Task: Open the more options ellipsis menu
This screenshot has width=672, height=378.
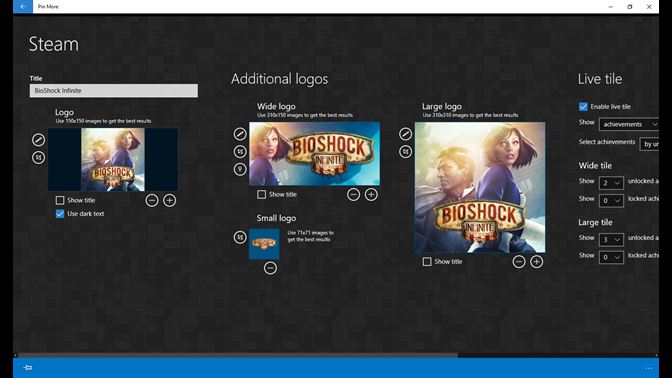Action: pyautogui.click(x=649, y=368)
